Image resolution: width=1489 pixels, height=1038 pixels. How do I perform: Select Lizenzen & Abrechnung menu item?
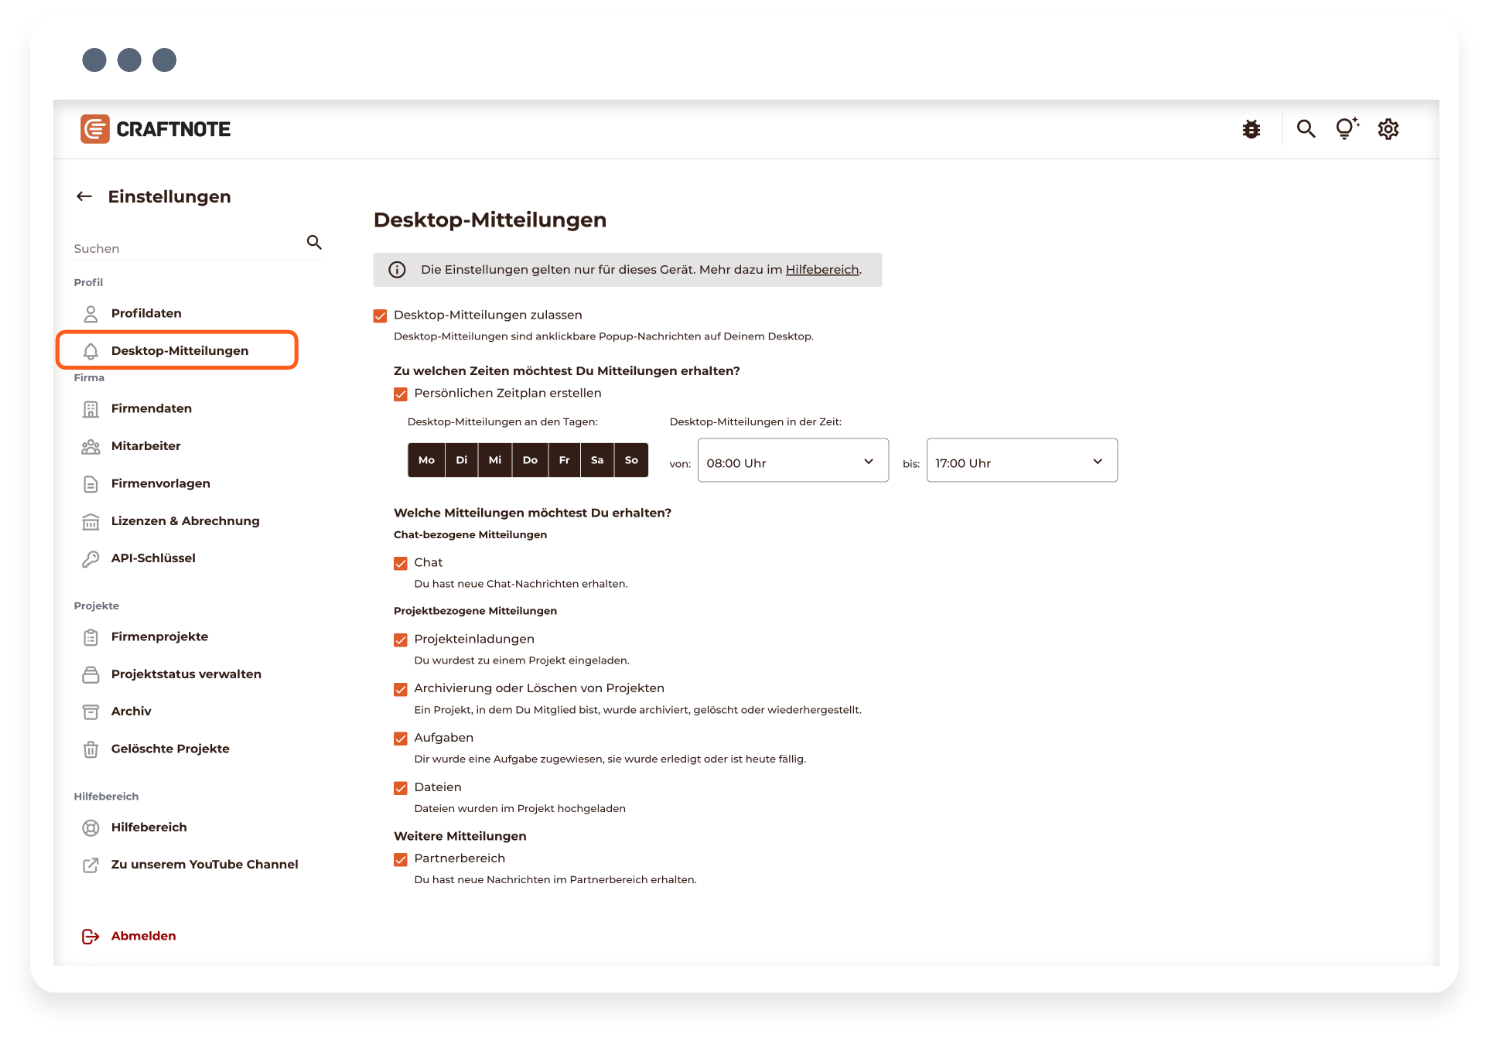185,521
